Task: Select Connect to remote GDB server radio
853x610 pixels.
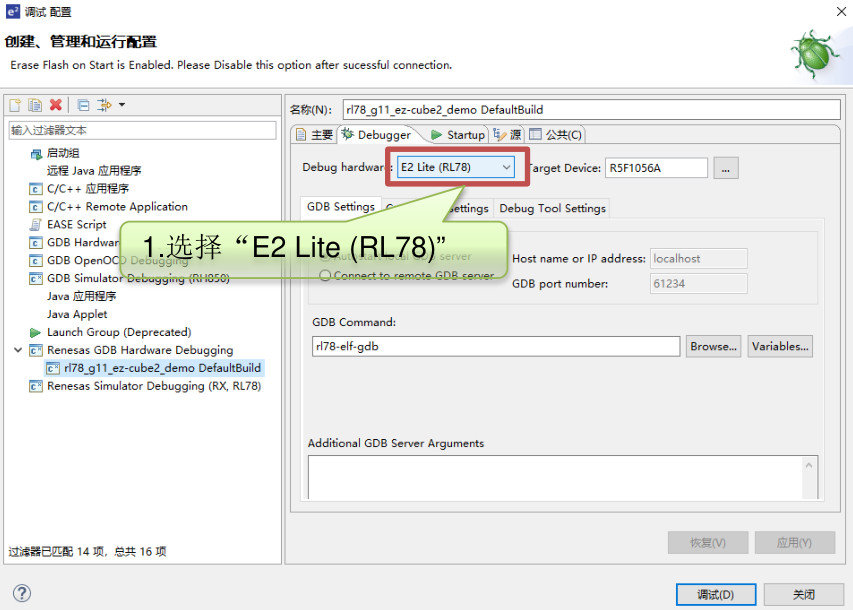Action: coord(325,276)
